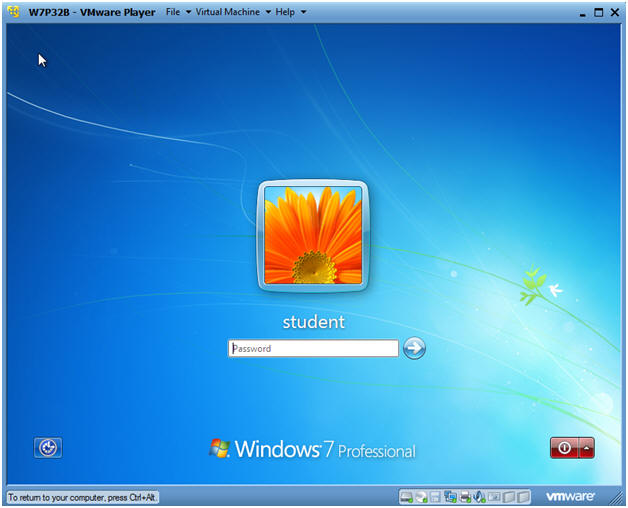Click the window resize grip corner
Image resolution: width=628 pixels, height=508 pixels.
pos(616,498)
